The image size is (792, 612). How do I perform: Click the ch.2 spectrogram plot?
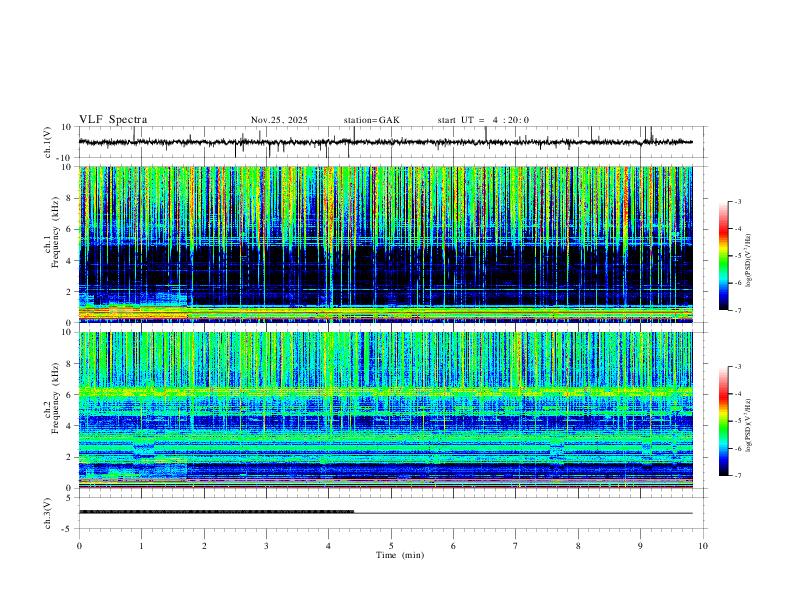point(385,410)
